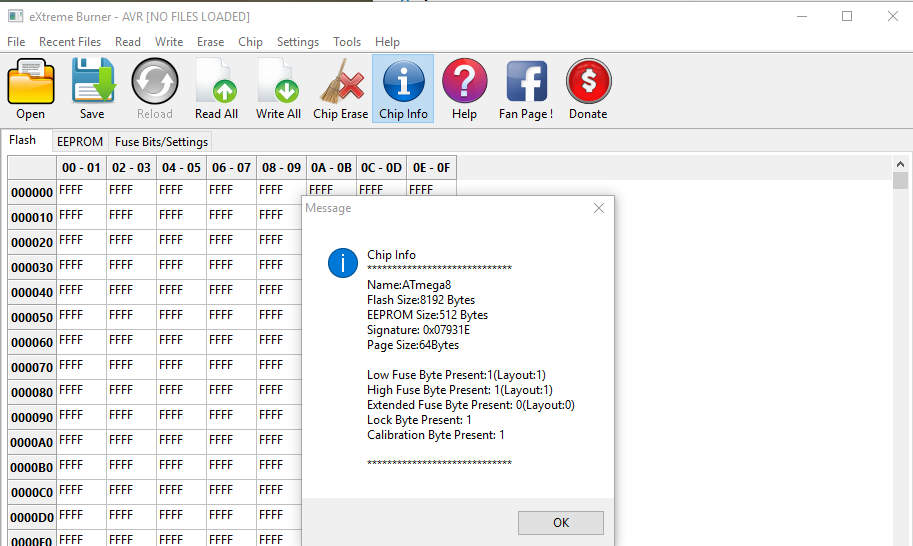This screenshot has width=913, height=546.
Task: Click the Save floppy disk icon
Action: [93, 81]
